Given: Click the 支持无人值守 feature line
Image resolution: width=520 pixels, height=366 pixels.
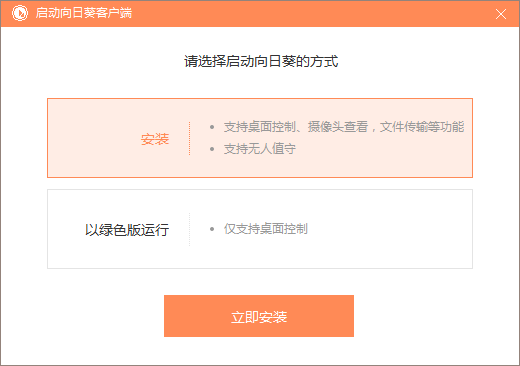Looking at the screenshot, I should pos(260,149).
